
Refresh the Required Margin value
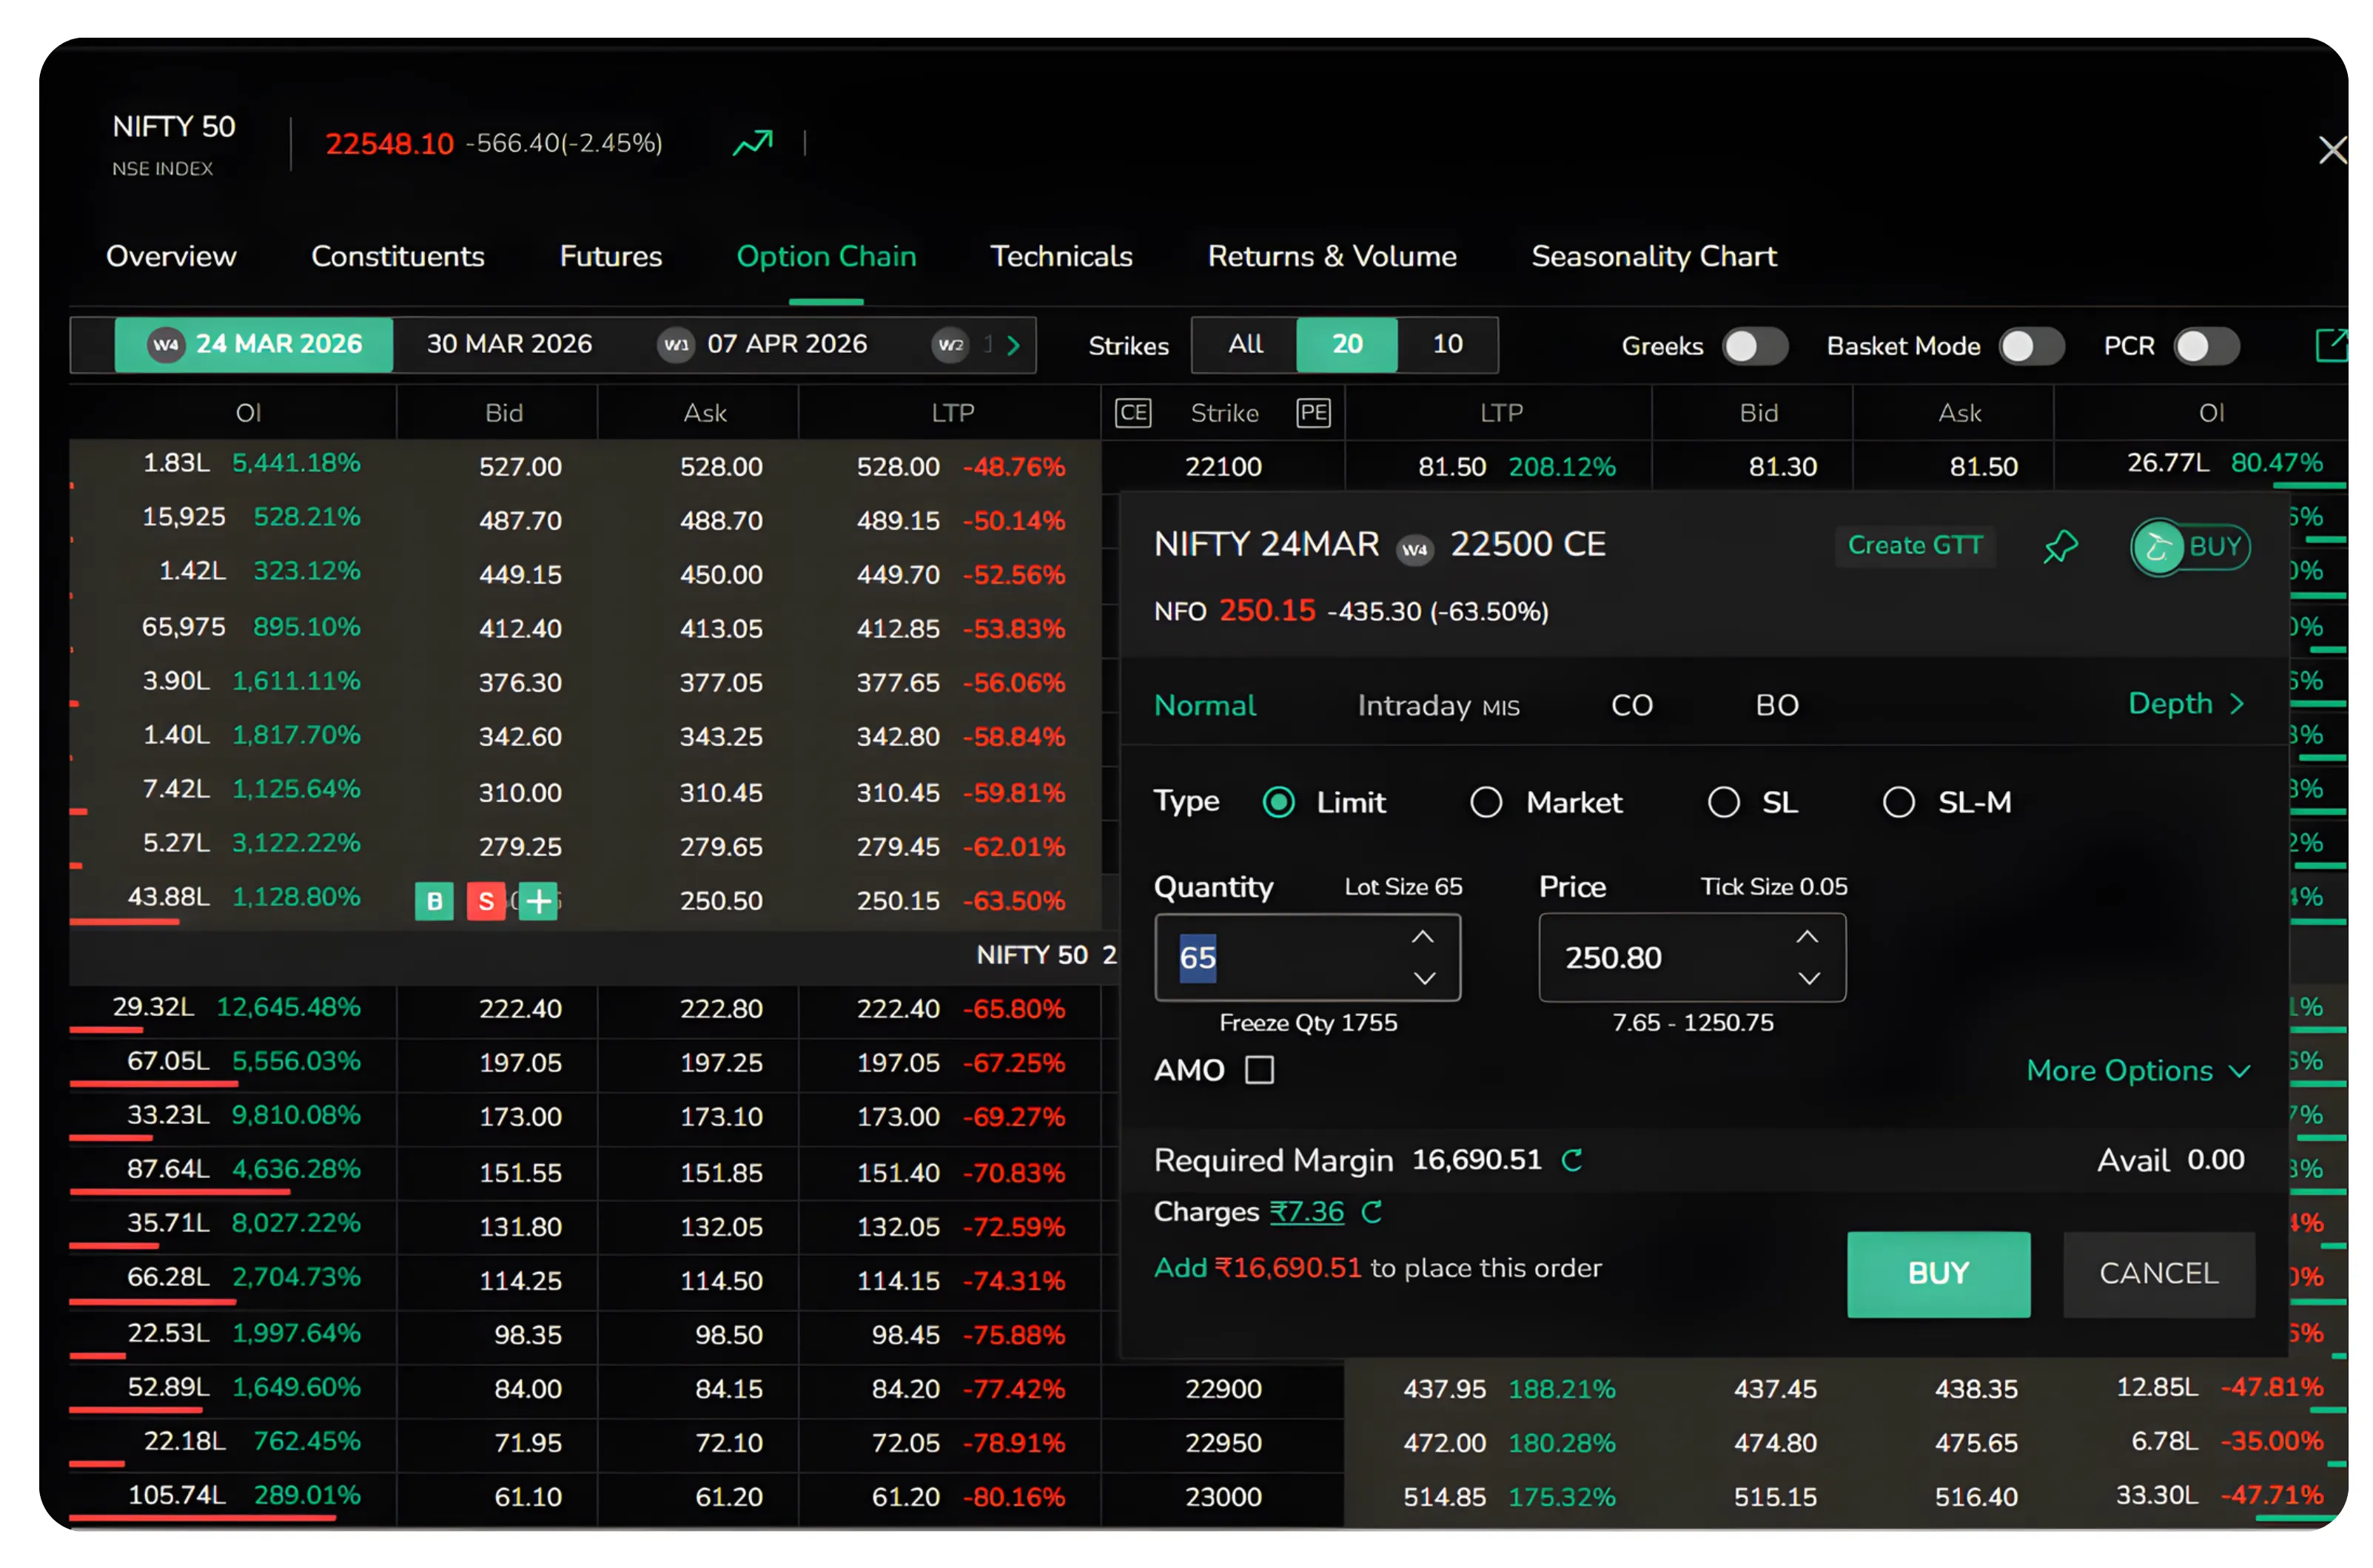point(1572,1161)
